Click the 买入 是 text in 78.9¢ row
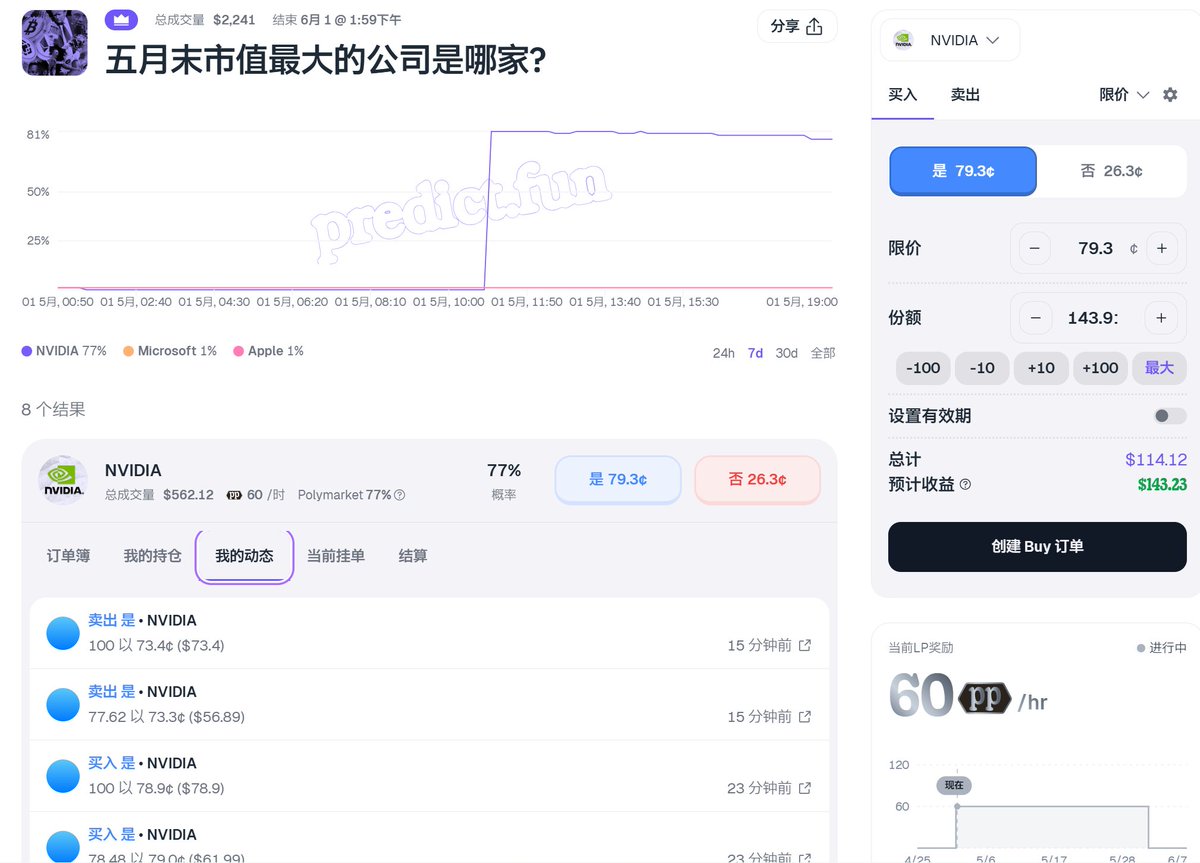 (x=111, y=764)
